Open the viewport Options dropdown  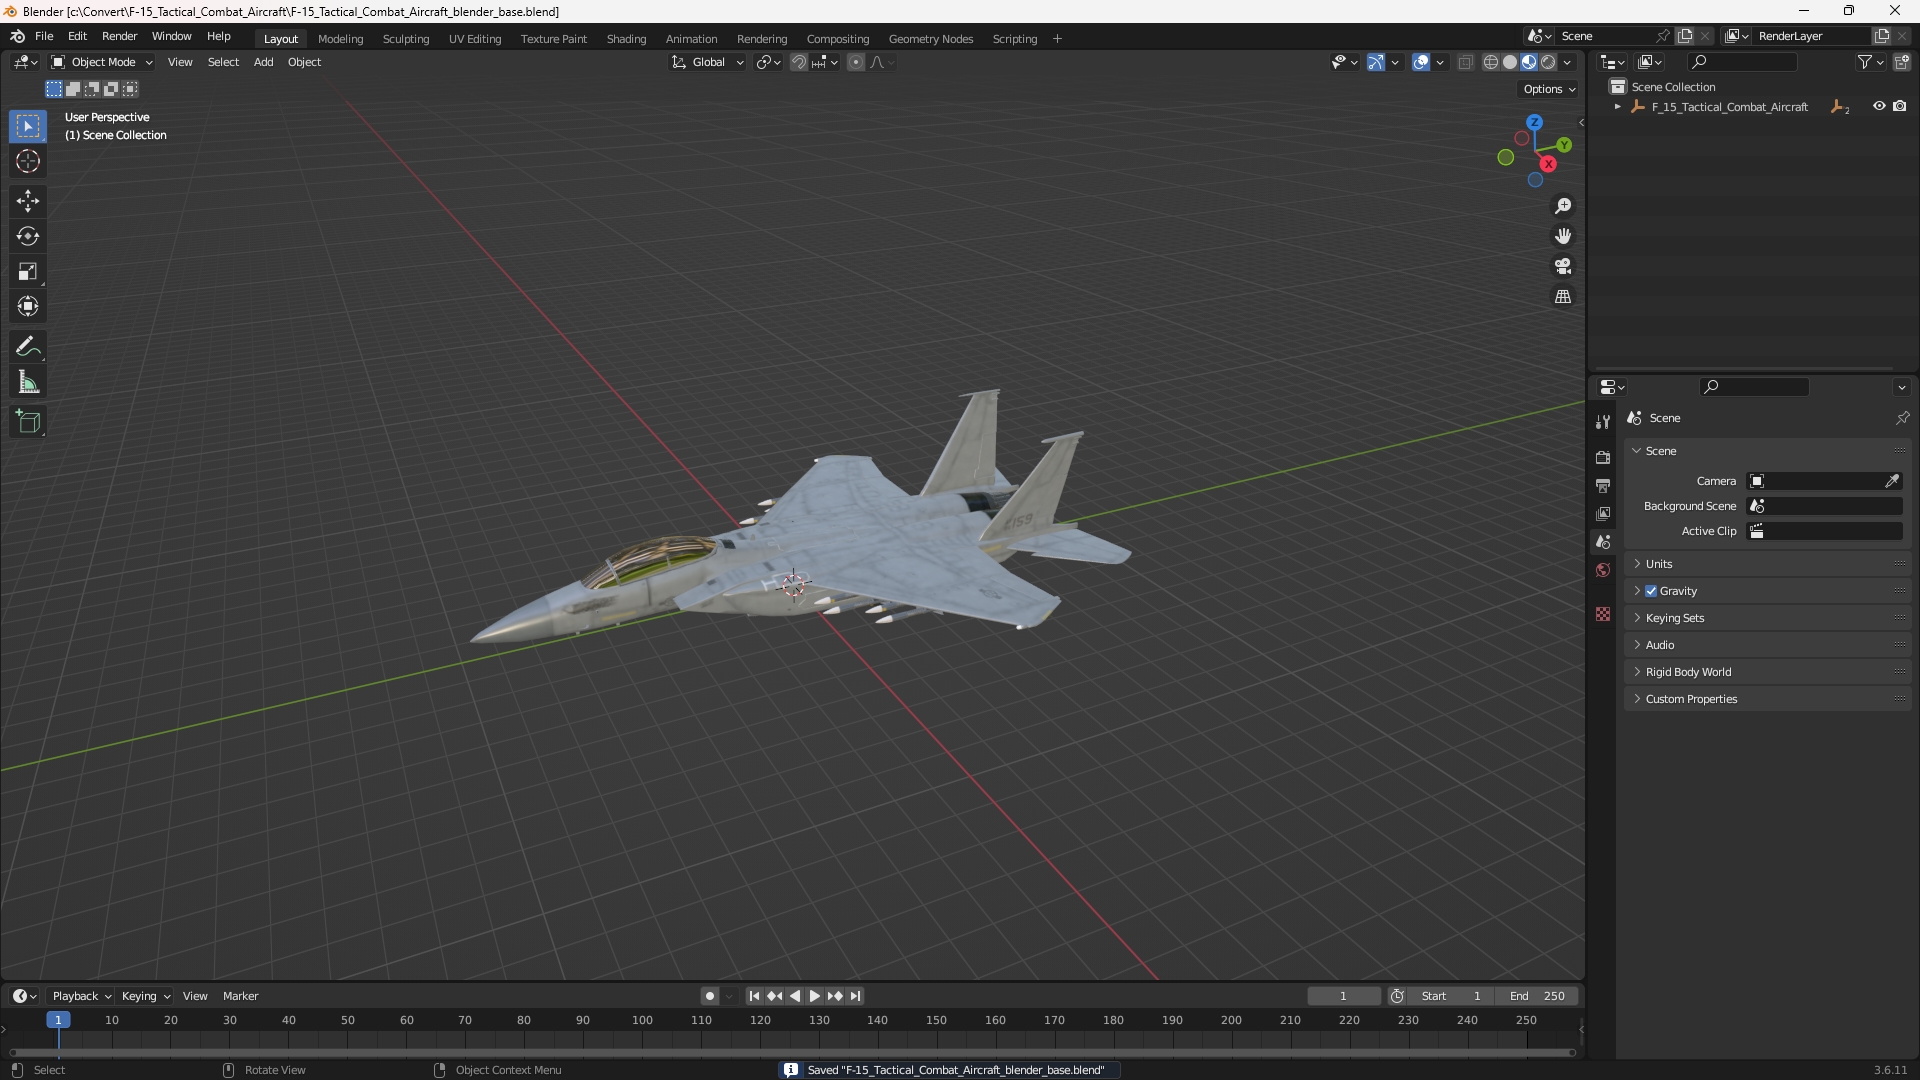click(1549, 89)
